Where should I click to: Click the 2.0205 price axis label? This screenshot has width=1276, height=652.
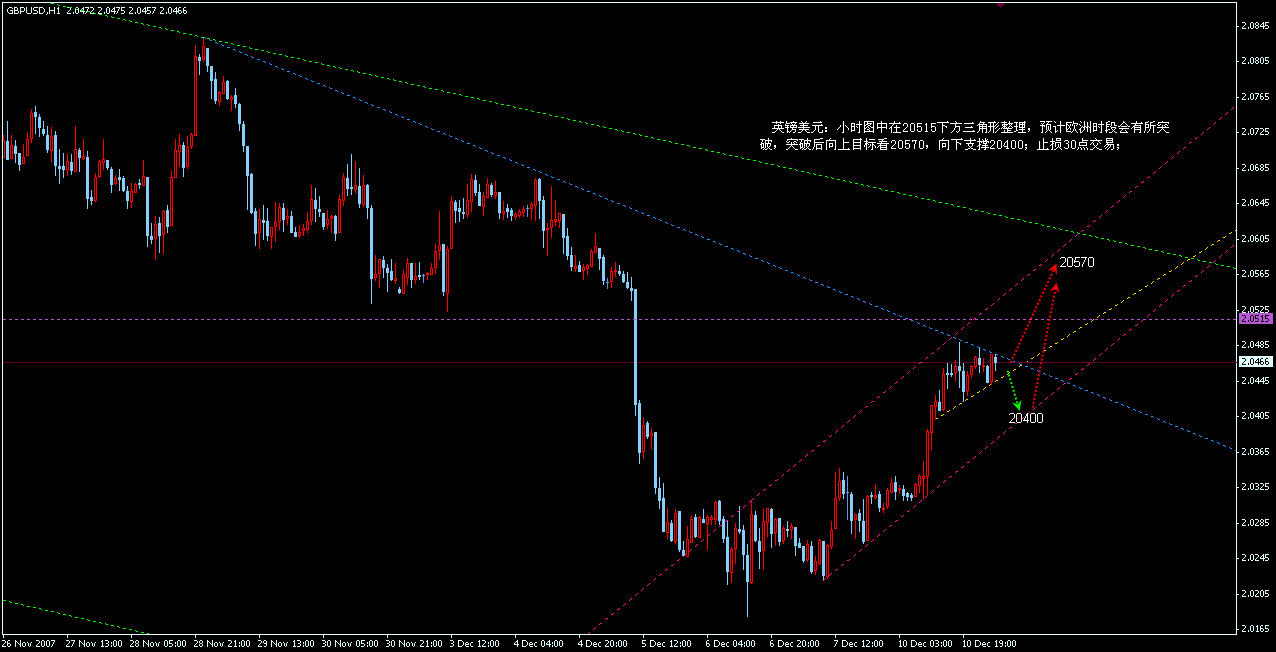pyautogui.click(x=1256, y=593)
